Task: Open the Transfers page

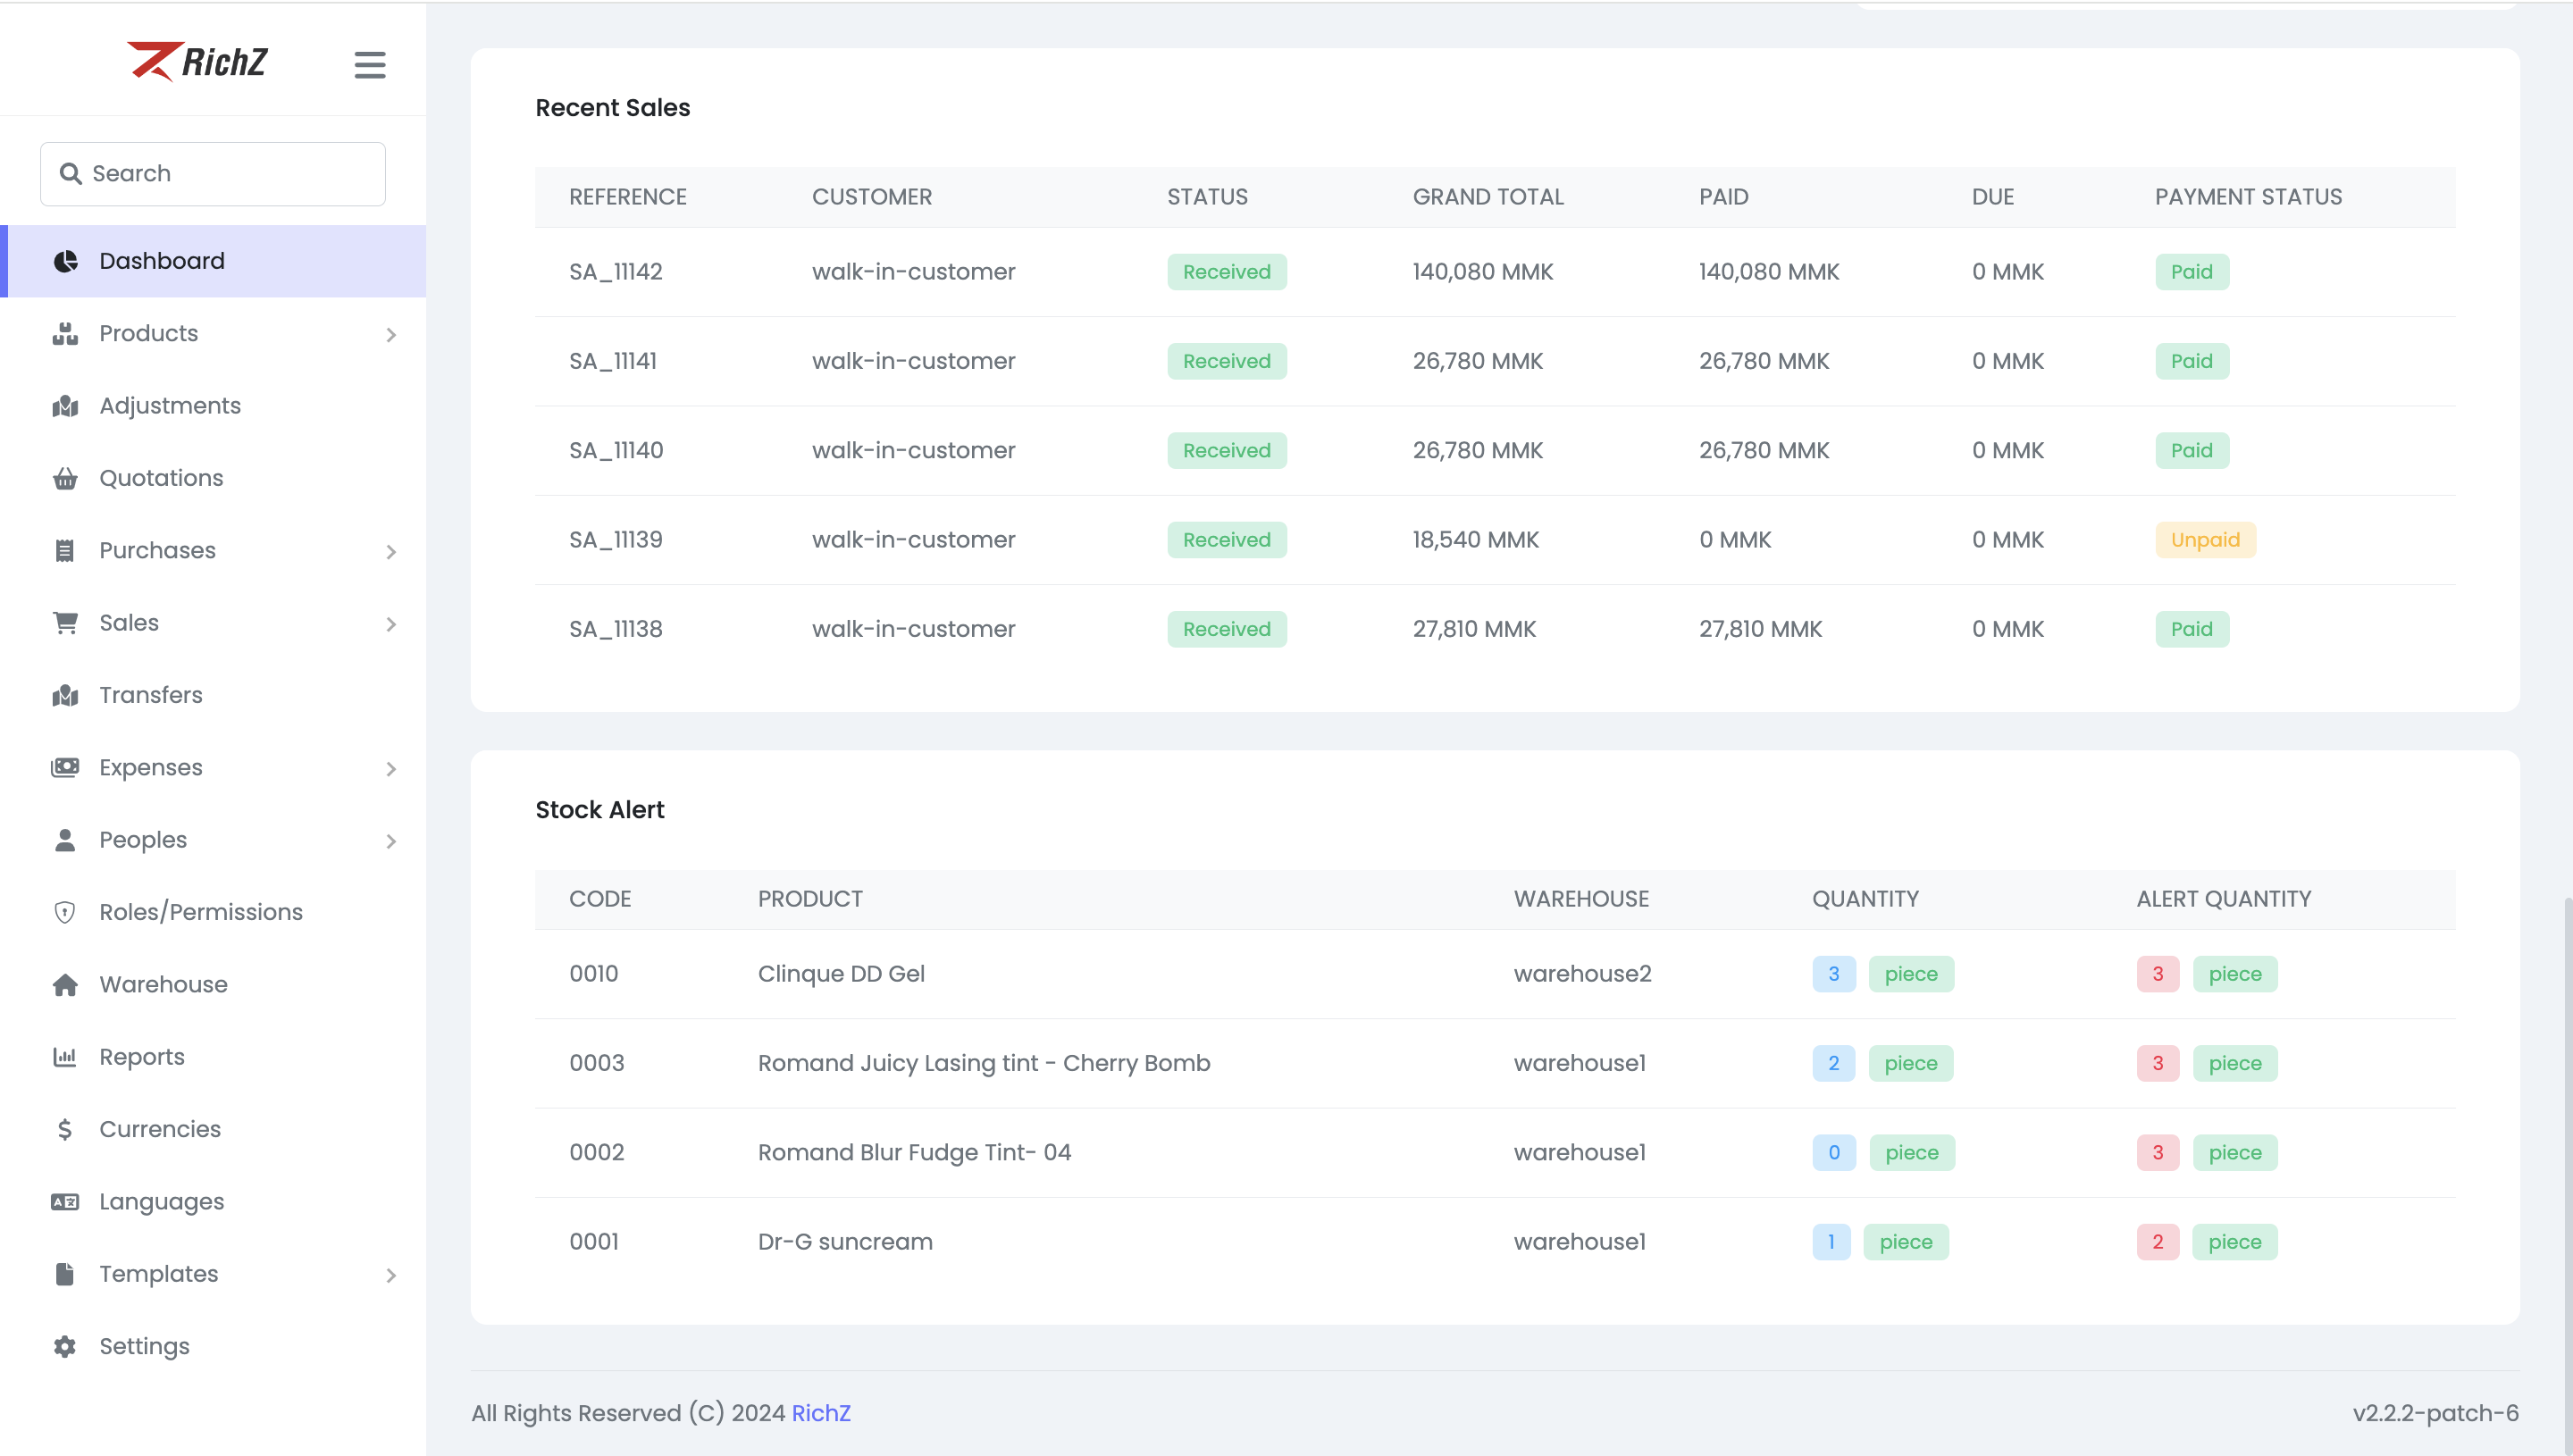Action: 213,695
